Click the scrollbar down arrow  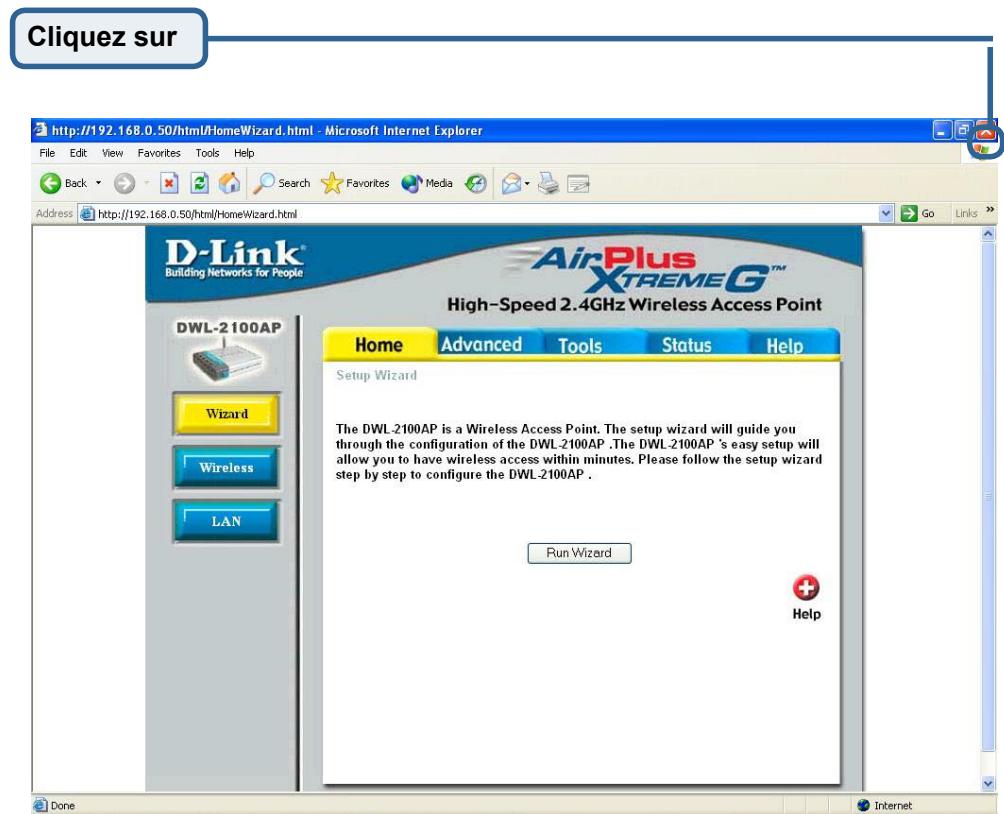tap(988, 783)
